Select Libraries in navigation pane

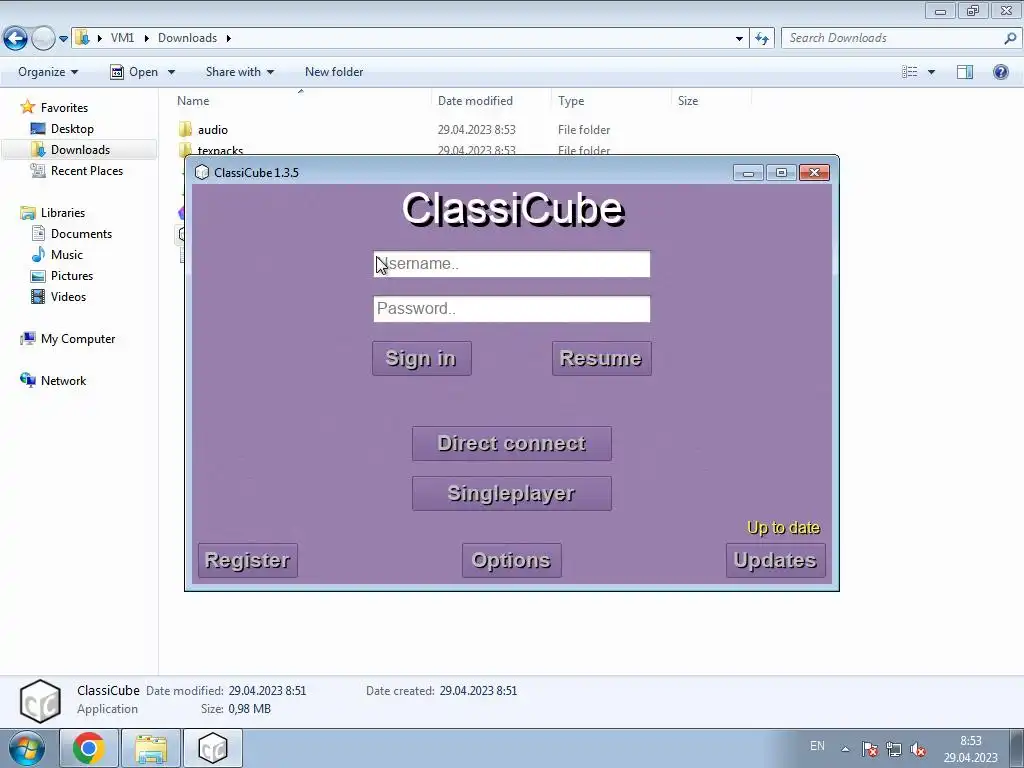pos(63,213)
